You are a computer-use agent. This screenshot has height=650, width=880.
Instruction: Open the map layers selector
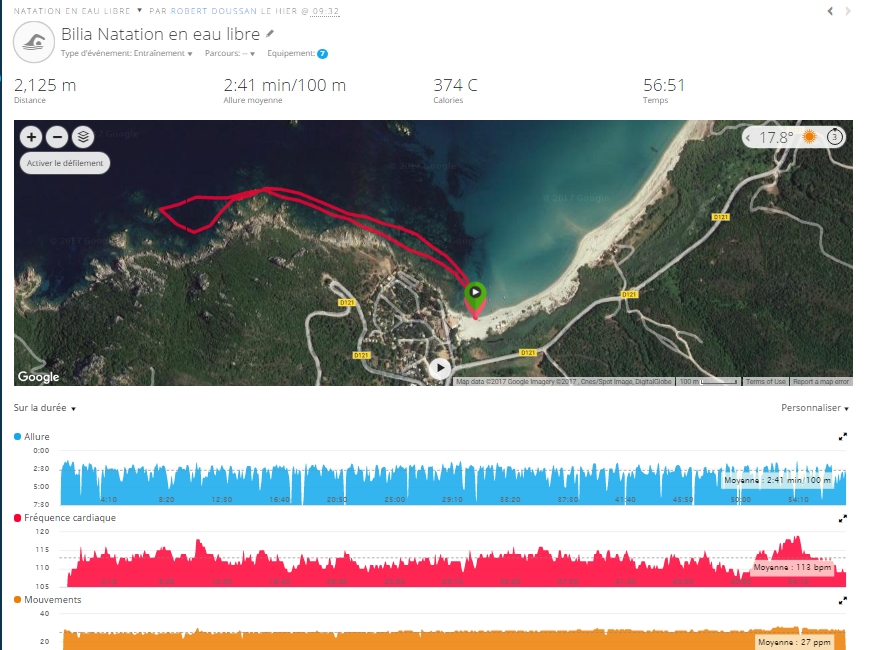[83, 137]
